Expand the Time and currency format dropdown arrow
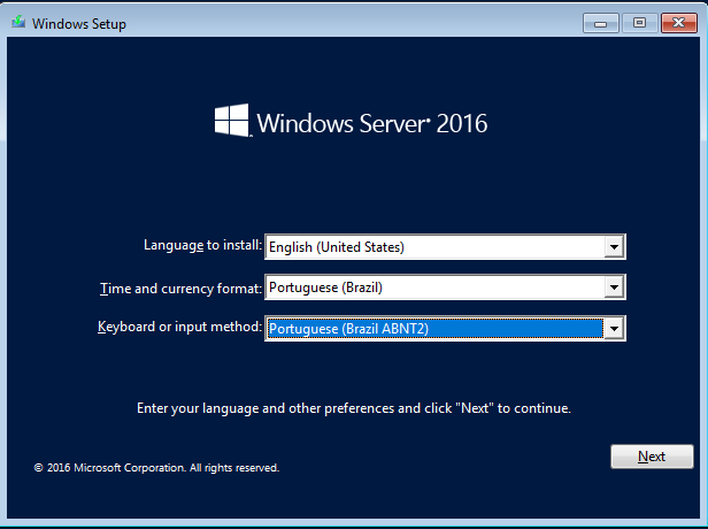The image size is (708, 529). pyautogui.click(x=614, y=287)
